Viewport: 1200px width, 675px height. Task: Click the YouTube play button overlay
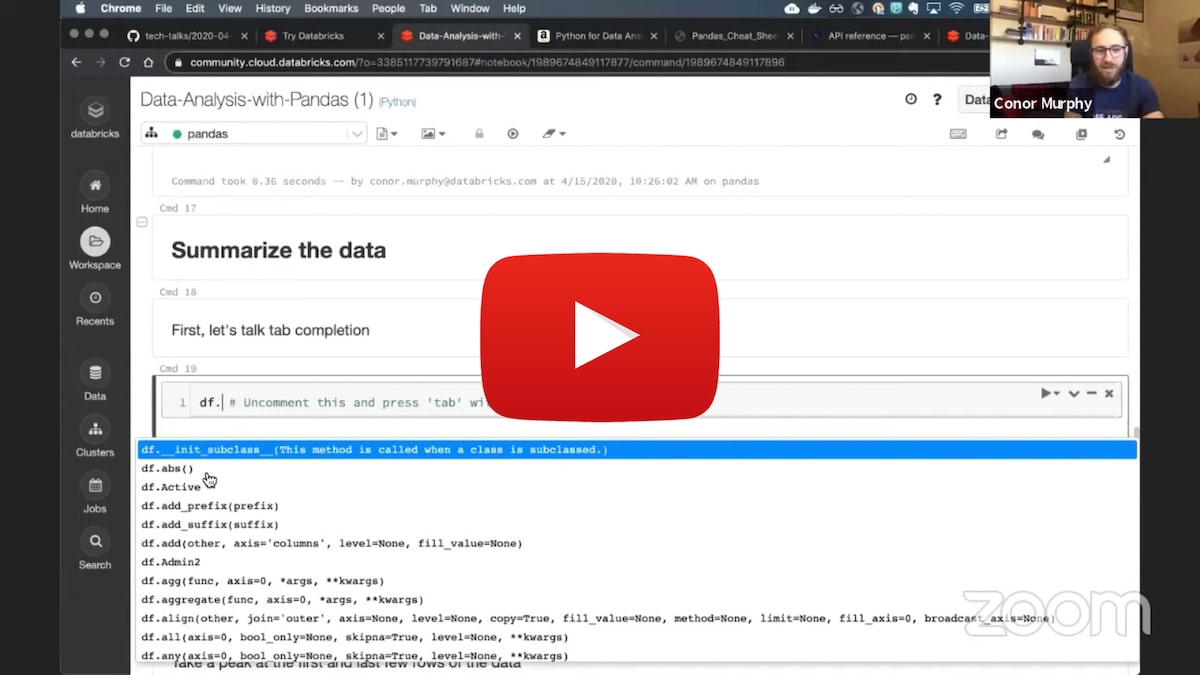click(600, 337)
